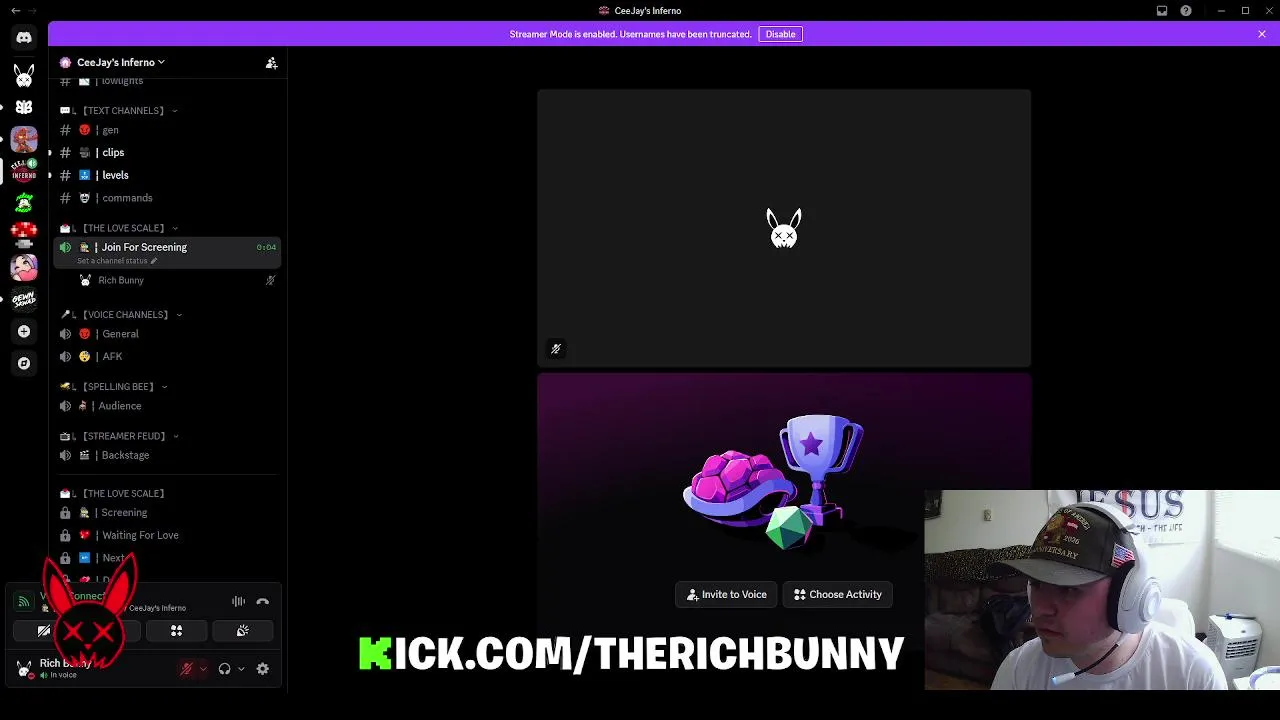Open the green frog server icon

24,202
